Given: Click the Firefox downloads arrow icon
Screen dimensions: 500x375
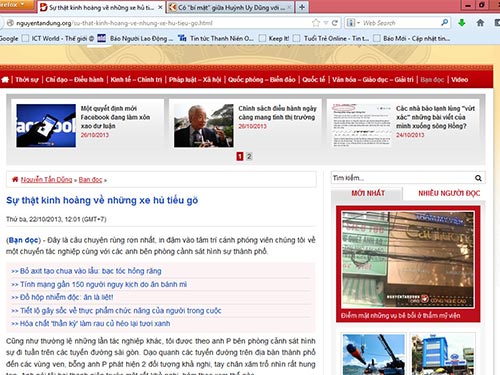Looking at the screenshot, I should point(462,23).
